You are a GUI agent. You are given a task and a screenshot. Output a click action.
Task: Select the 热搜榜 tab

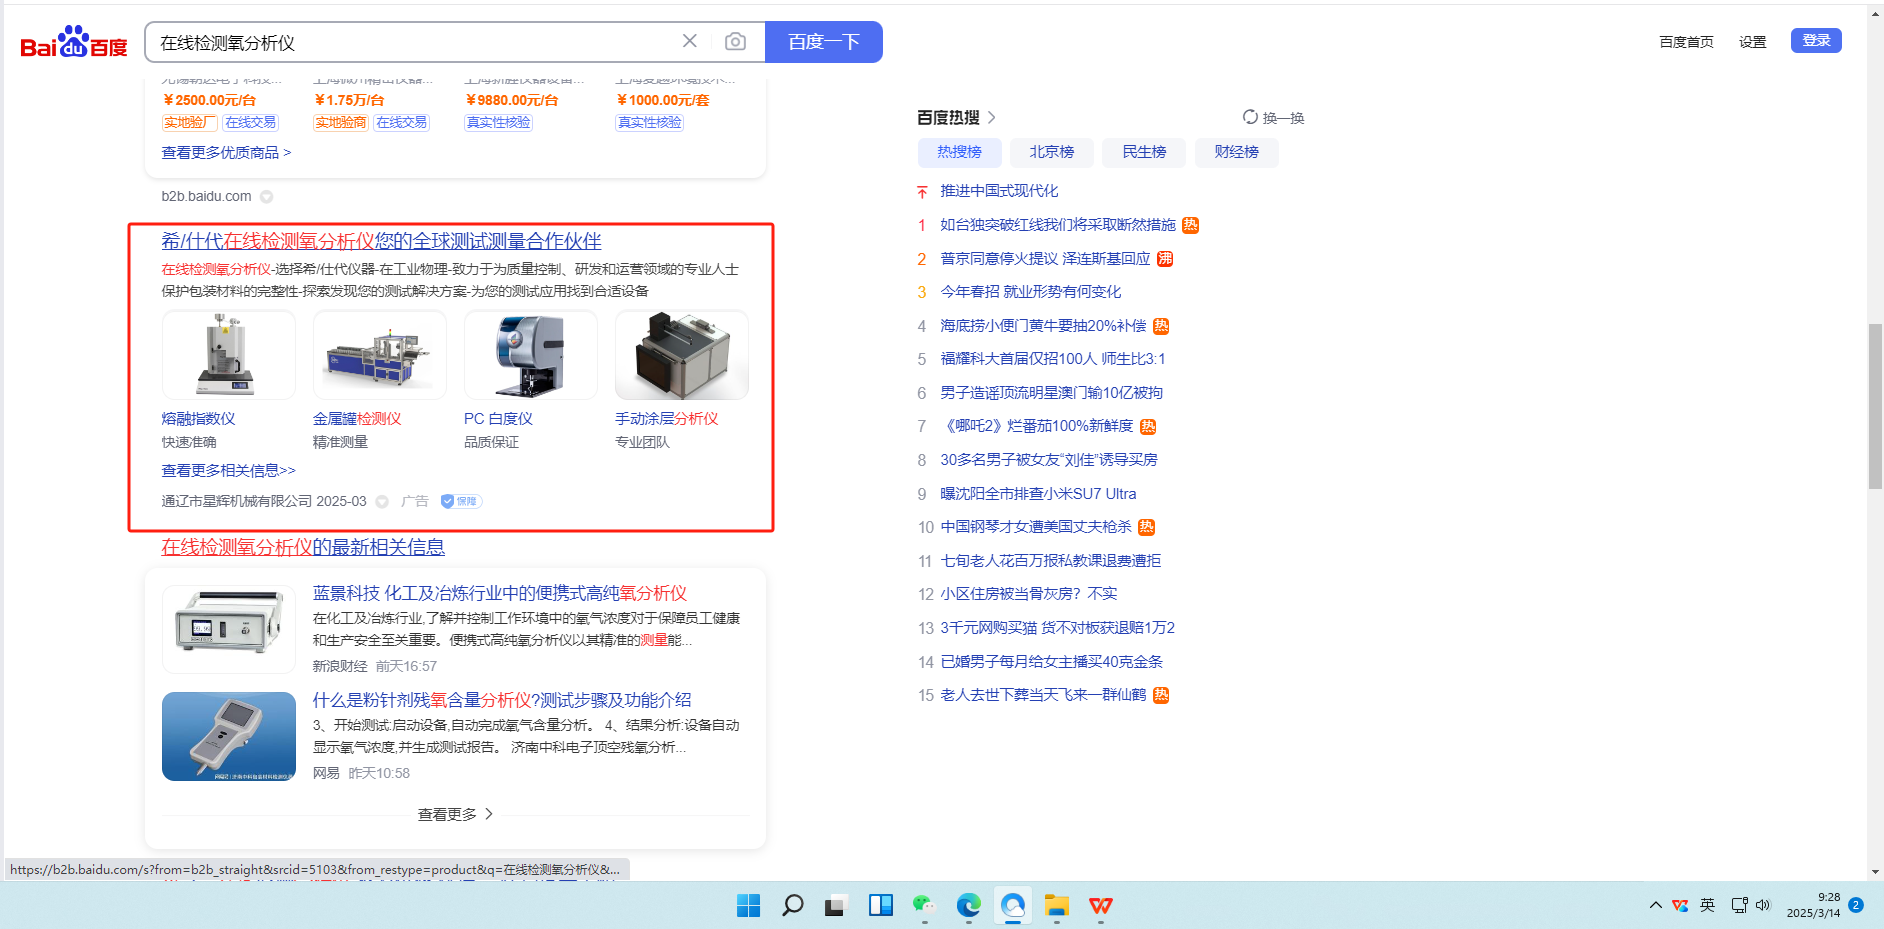coord(960,152)
